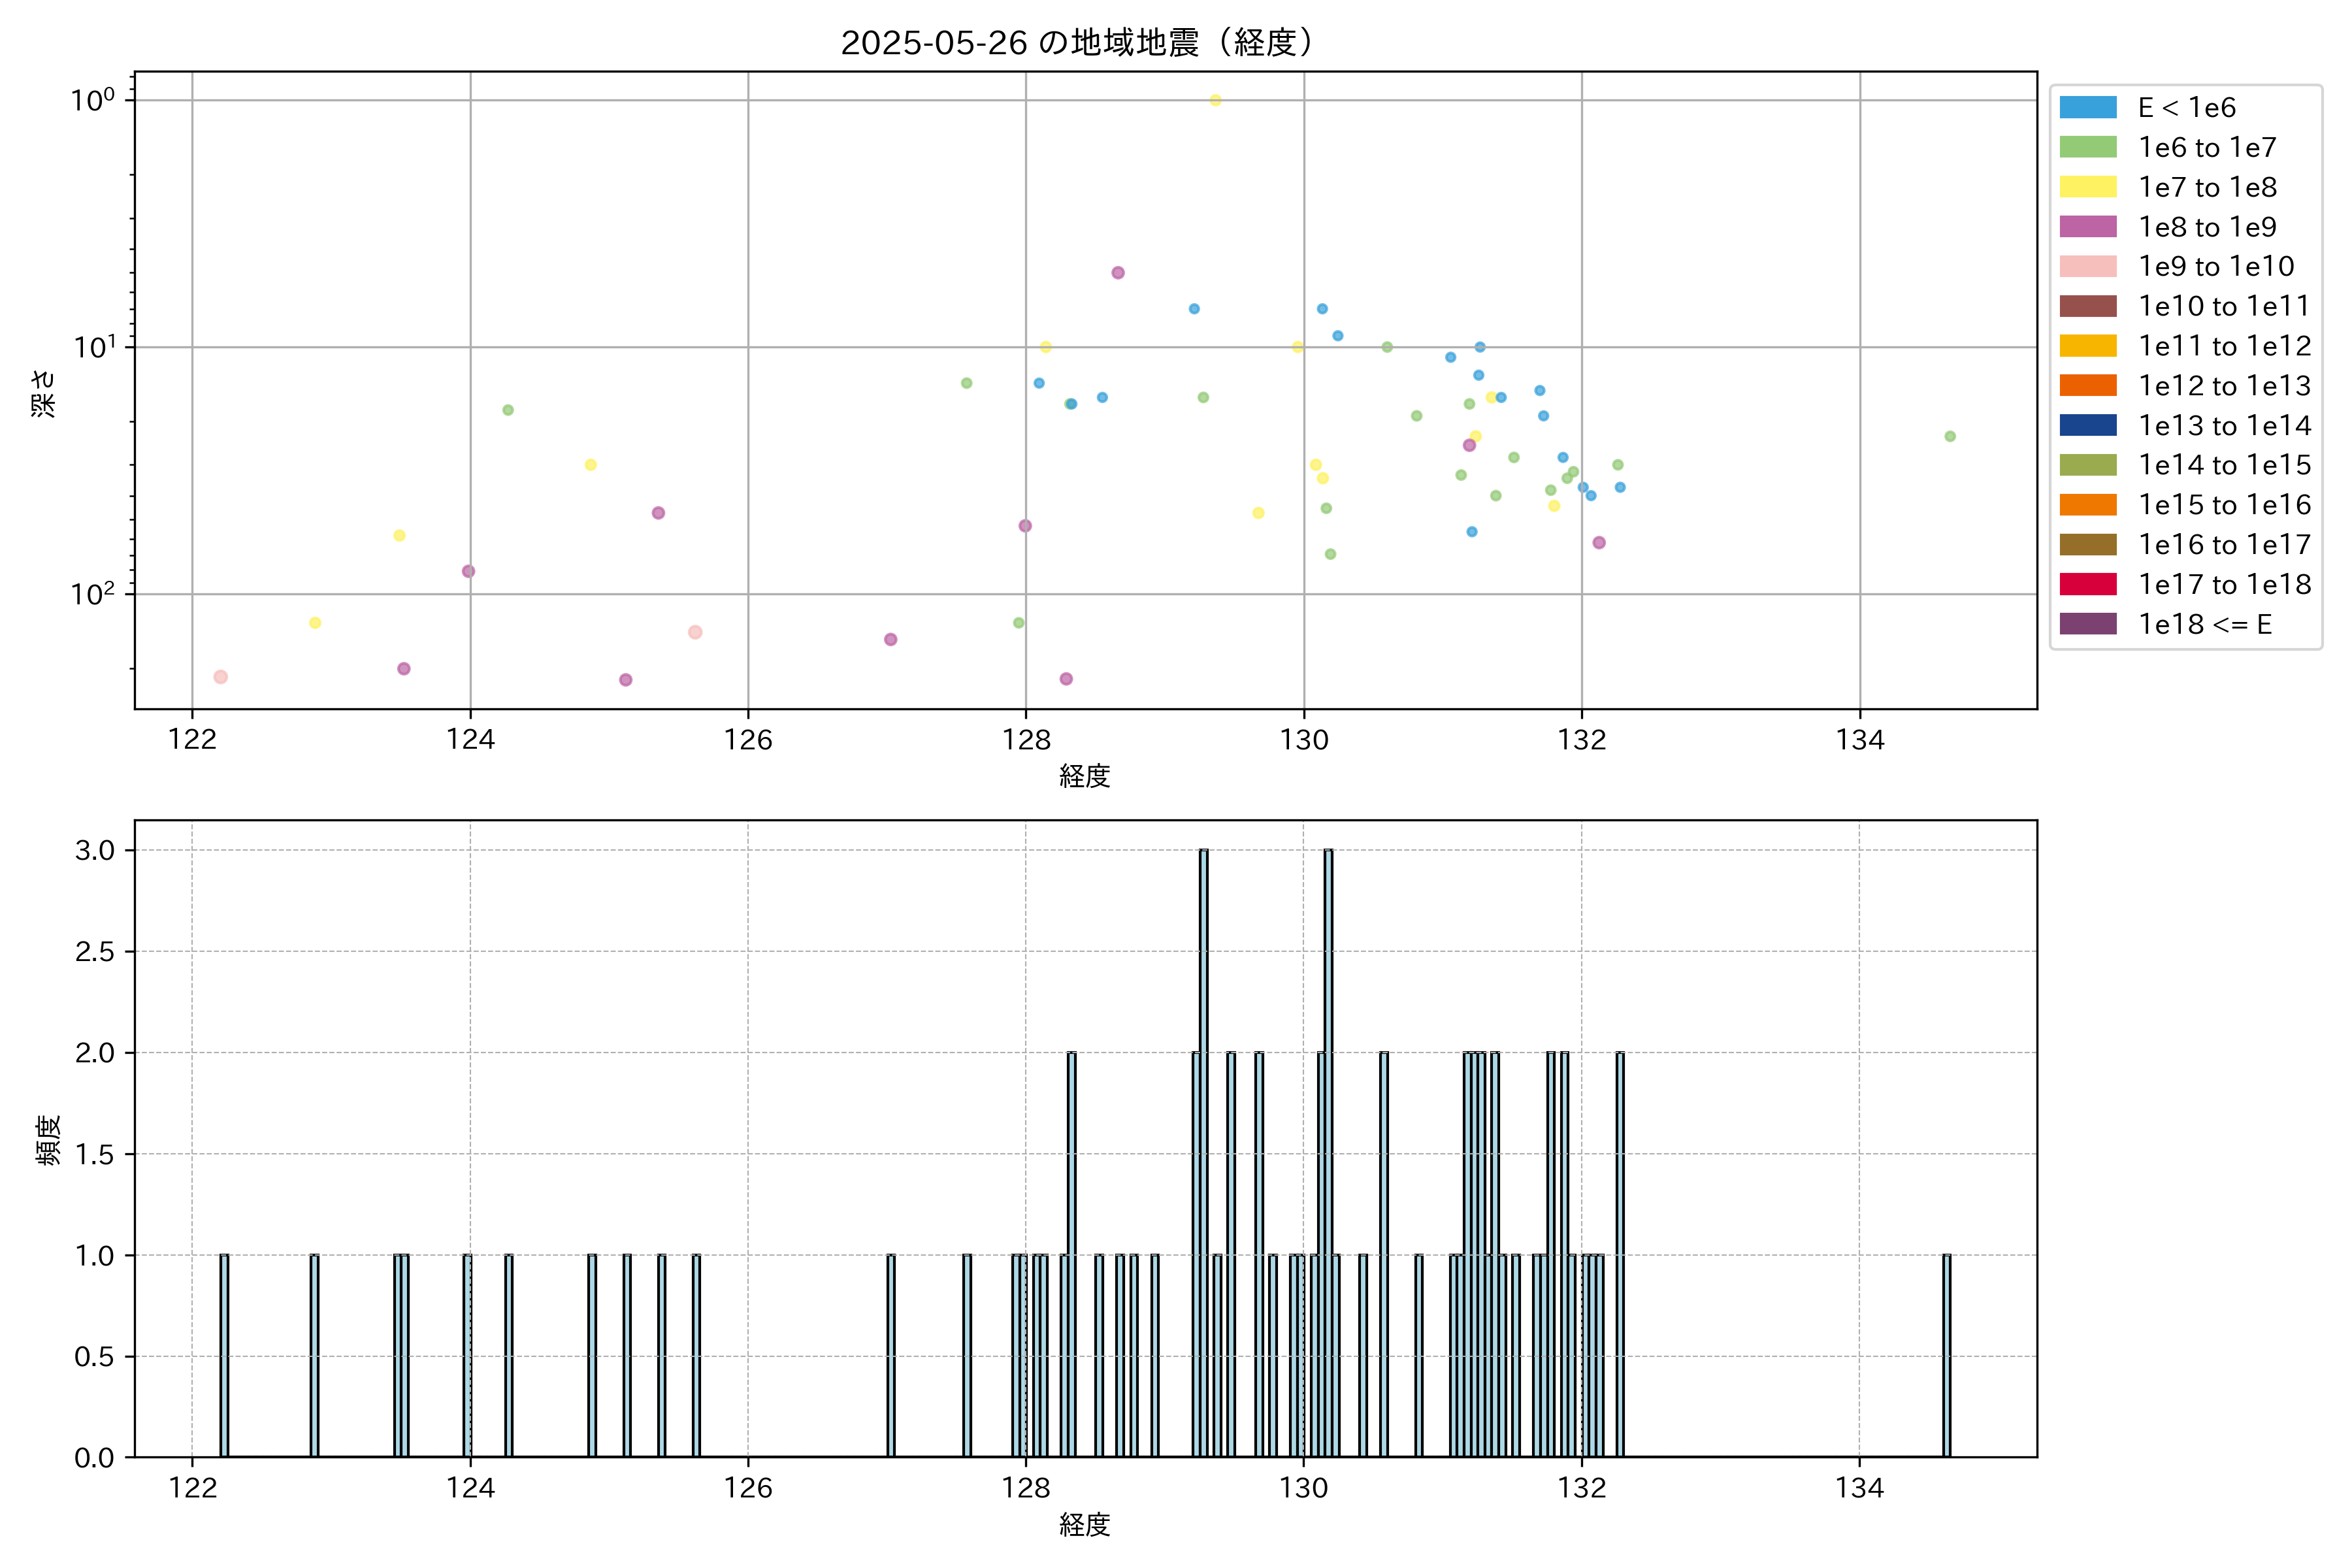This screenshot has width=2352, height=1568.
Task: Click the purple 1e18 <= E swatch
Action: [2088, 624]
